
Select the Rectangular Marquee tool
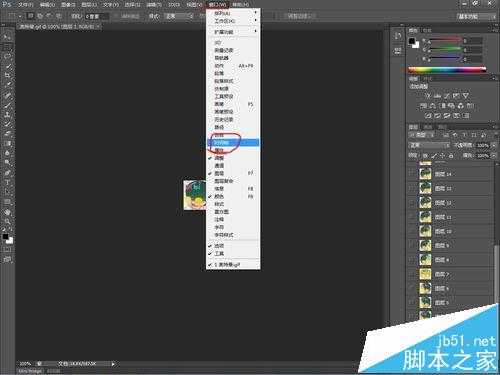point(7,46)
